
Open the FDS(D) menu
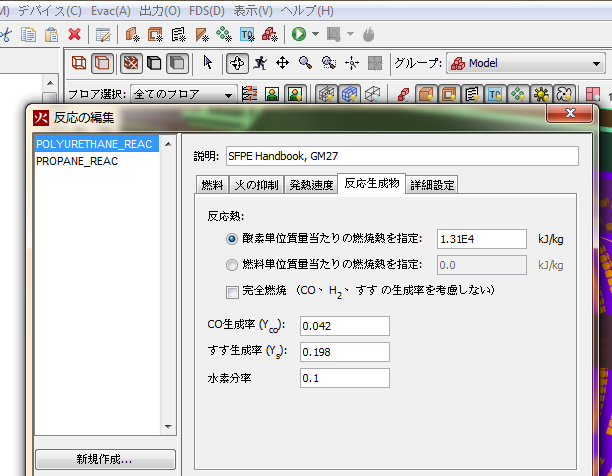pyautogui.click(x=207, y=11)
